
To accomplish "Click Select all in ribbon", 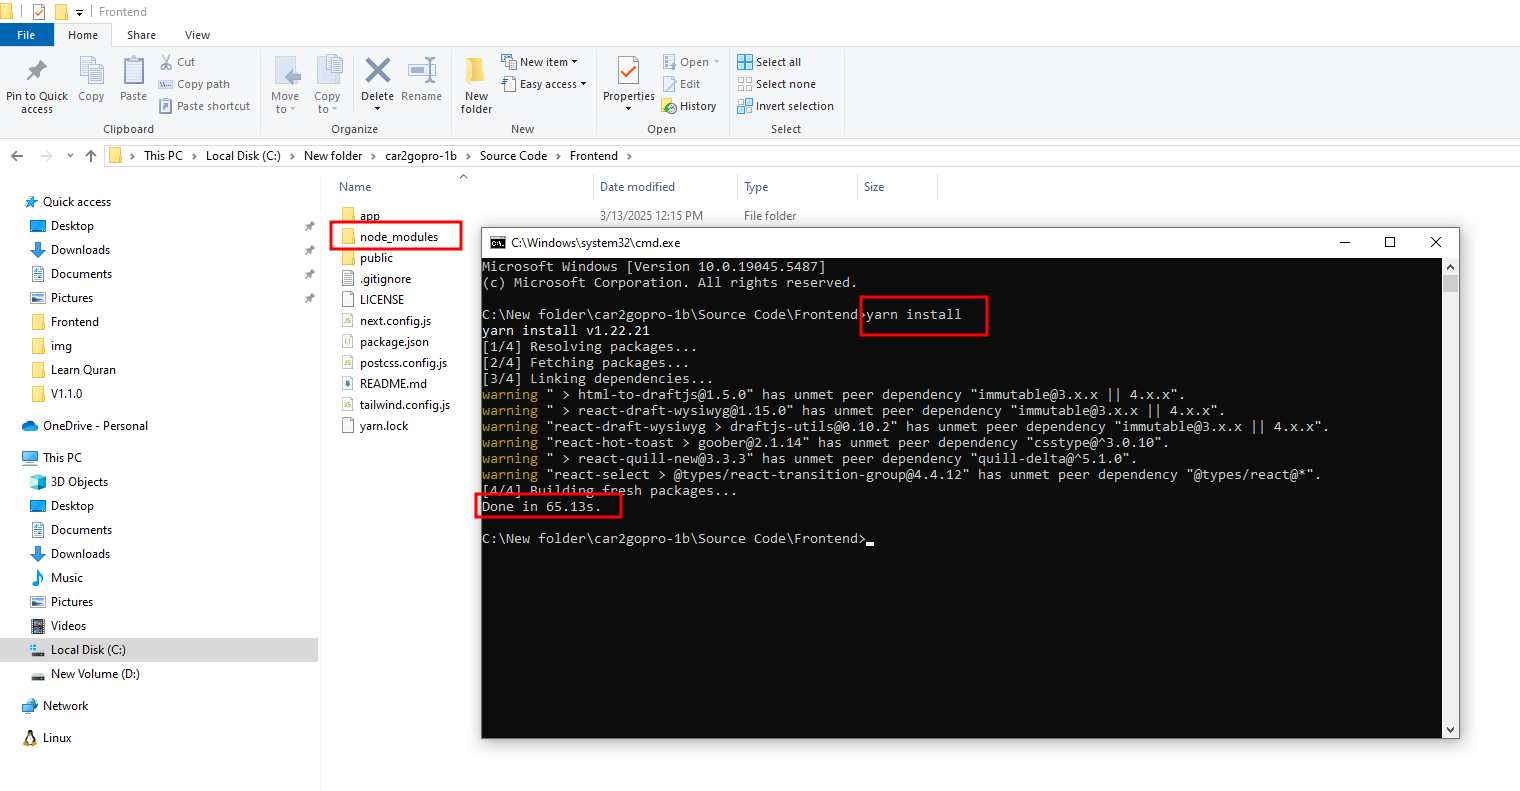I will click(769, 62).
